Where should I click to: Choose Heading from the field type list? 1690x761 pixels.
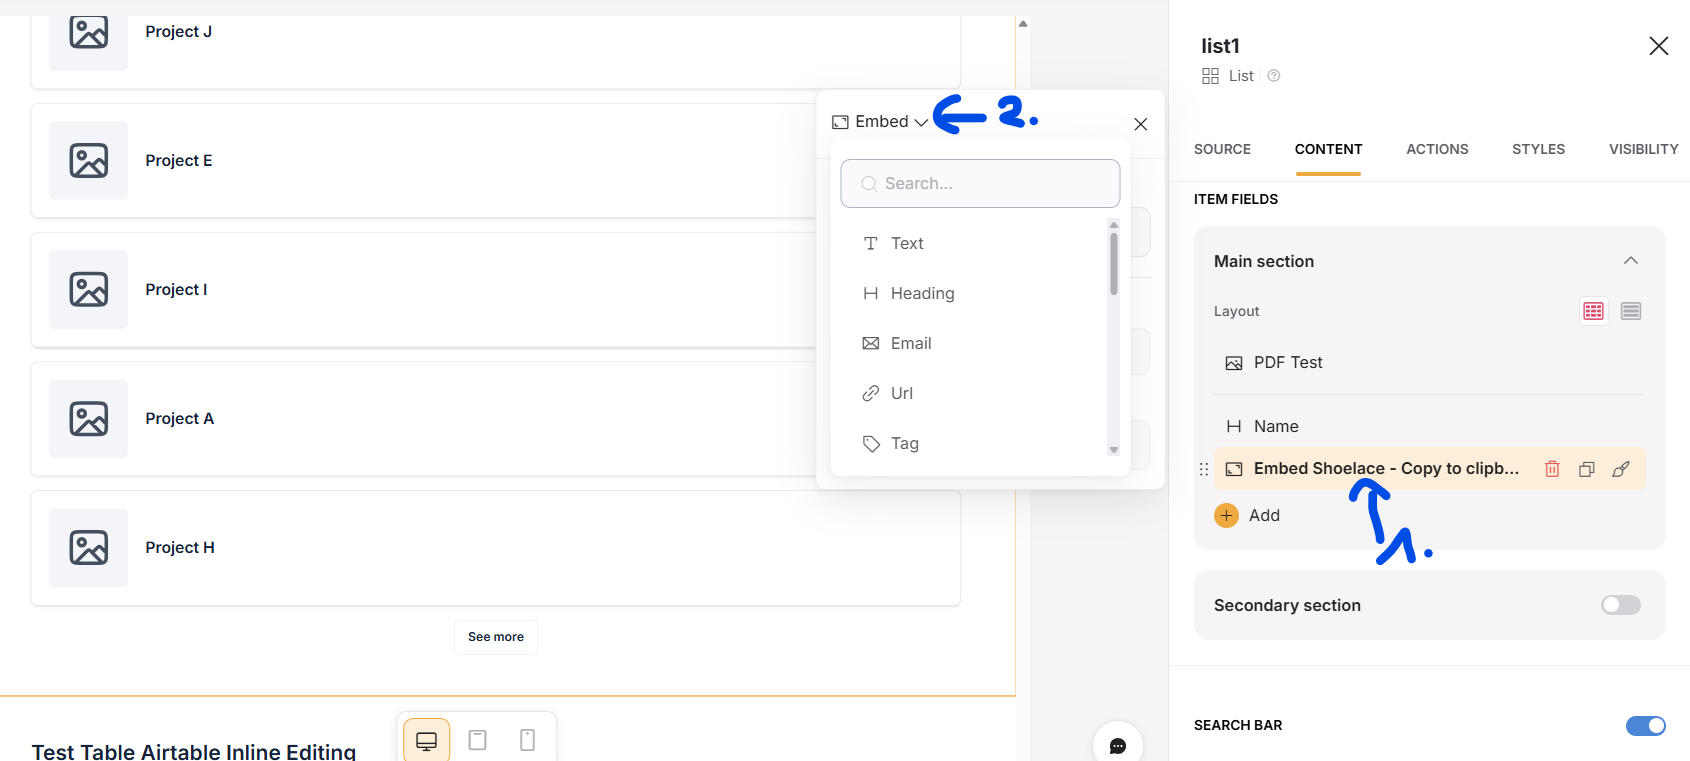tap(922, 293)
